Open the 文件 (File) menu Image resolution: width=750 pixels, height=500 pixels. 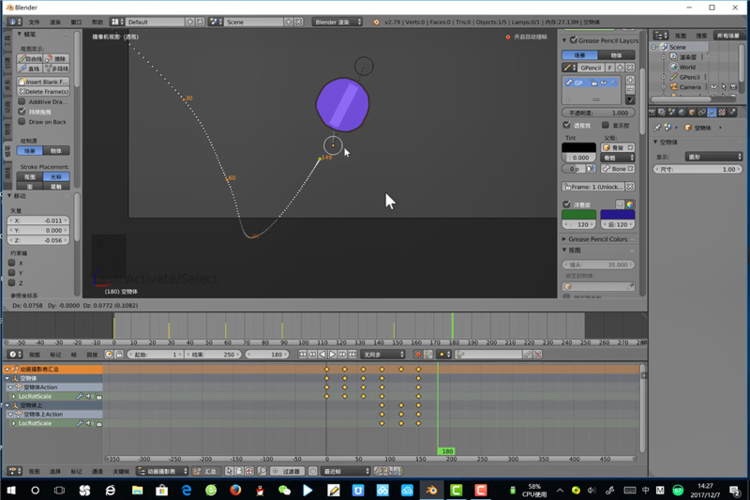coord(35,21)
